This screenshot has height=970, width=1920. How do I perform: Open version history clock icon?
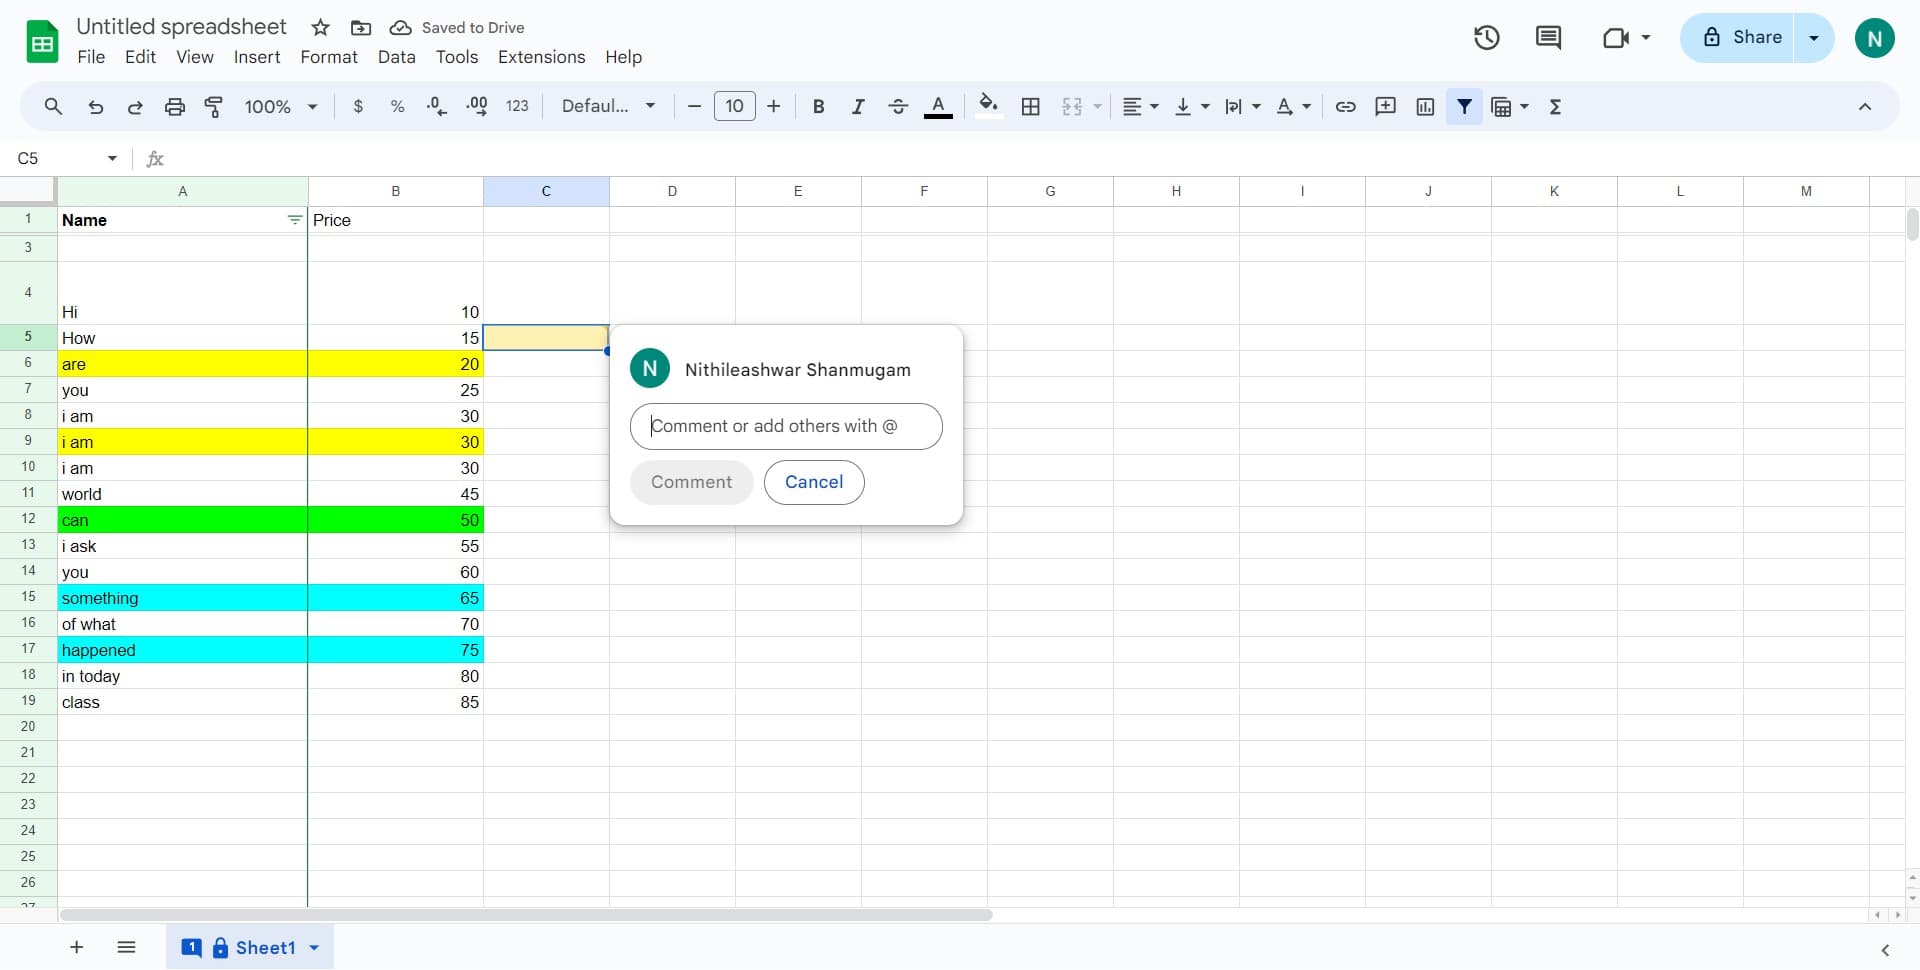(1486, 38)
